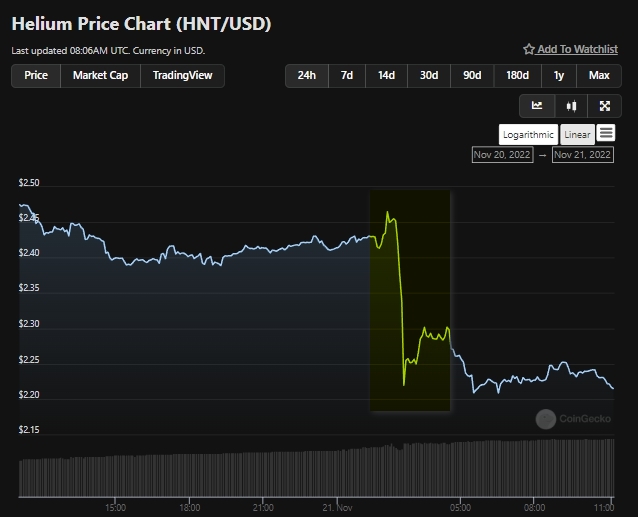The width and height of the screenshot is (638, 517).
Task: Choose the 14d time range
Action: [x=386, y=75]
